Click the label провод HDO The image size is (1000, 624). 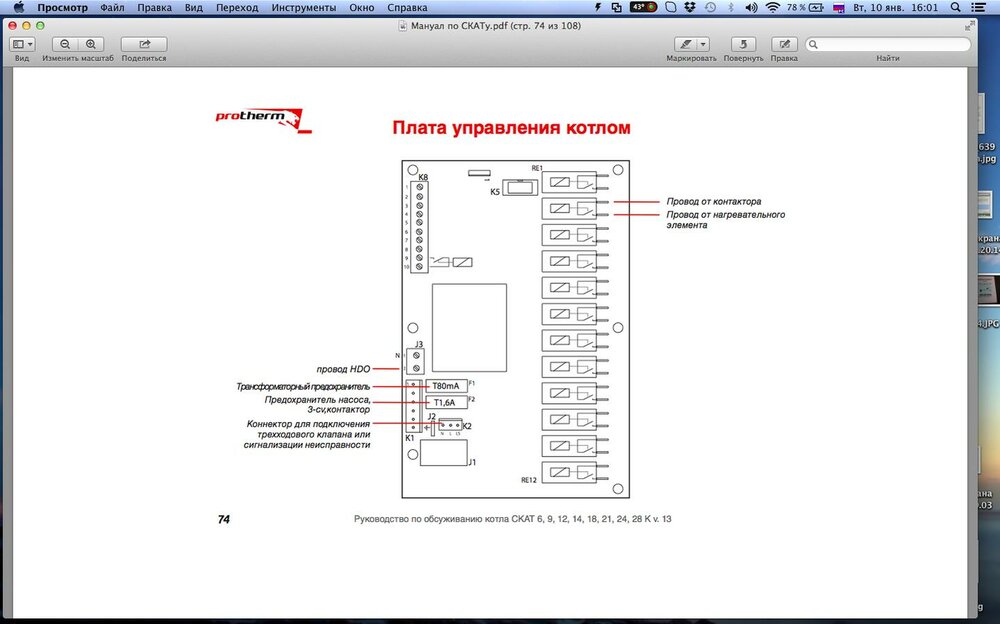click(343, 369)
